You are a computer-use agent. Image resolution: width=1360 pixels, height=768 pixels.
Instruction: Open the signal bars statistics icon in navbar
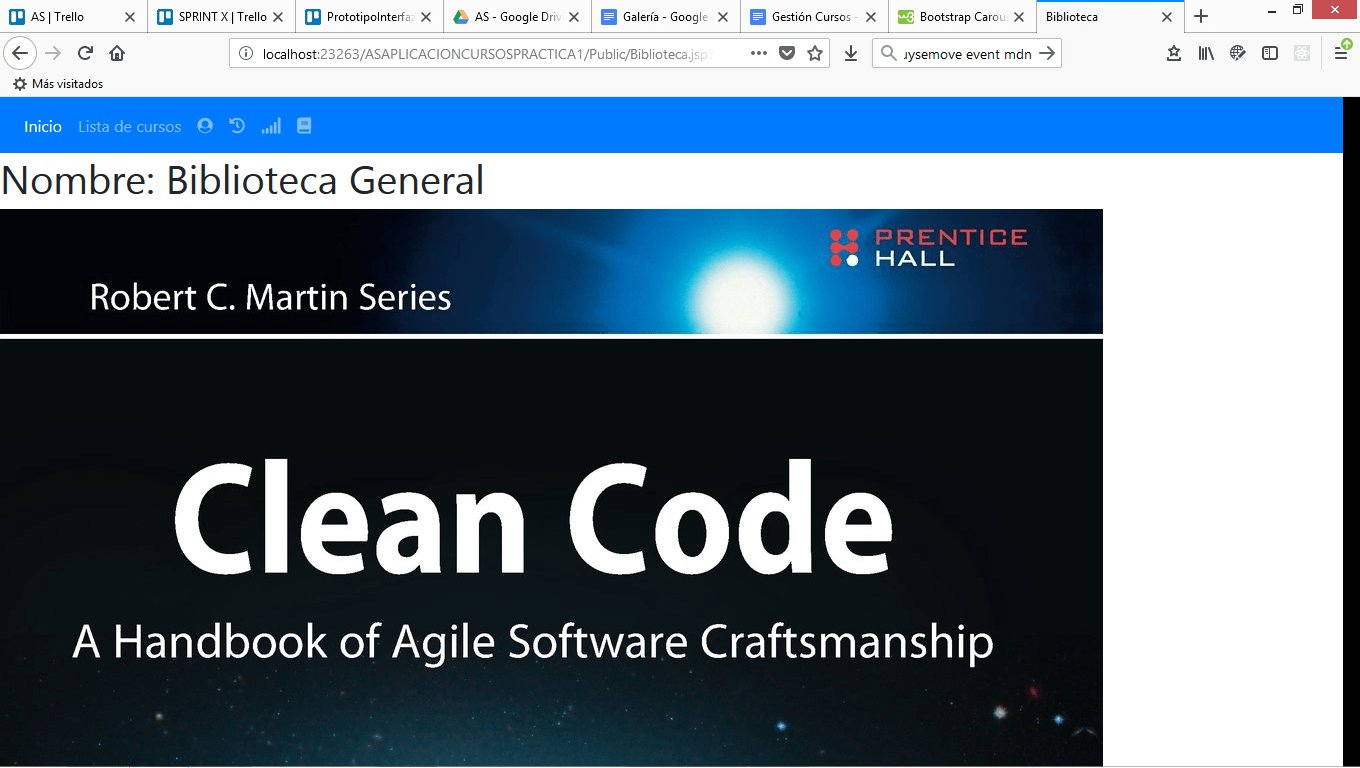click(271, 126)
